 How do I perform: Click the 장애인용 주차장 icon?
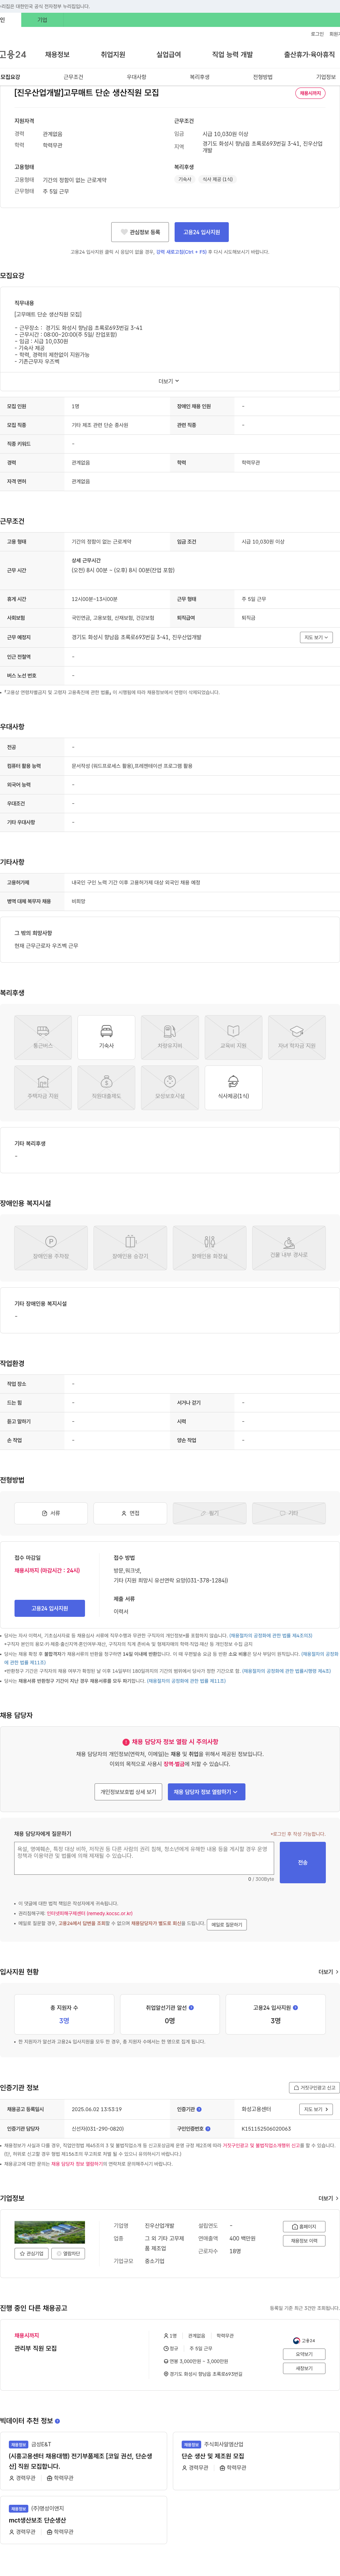coord(51,1248)
